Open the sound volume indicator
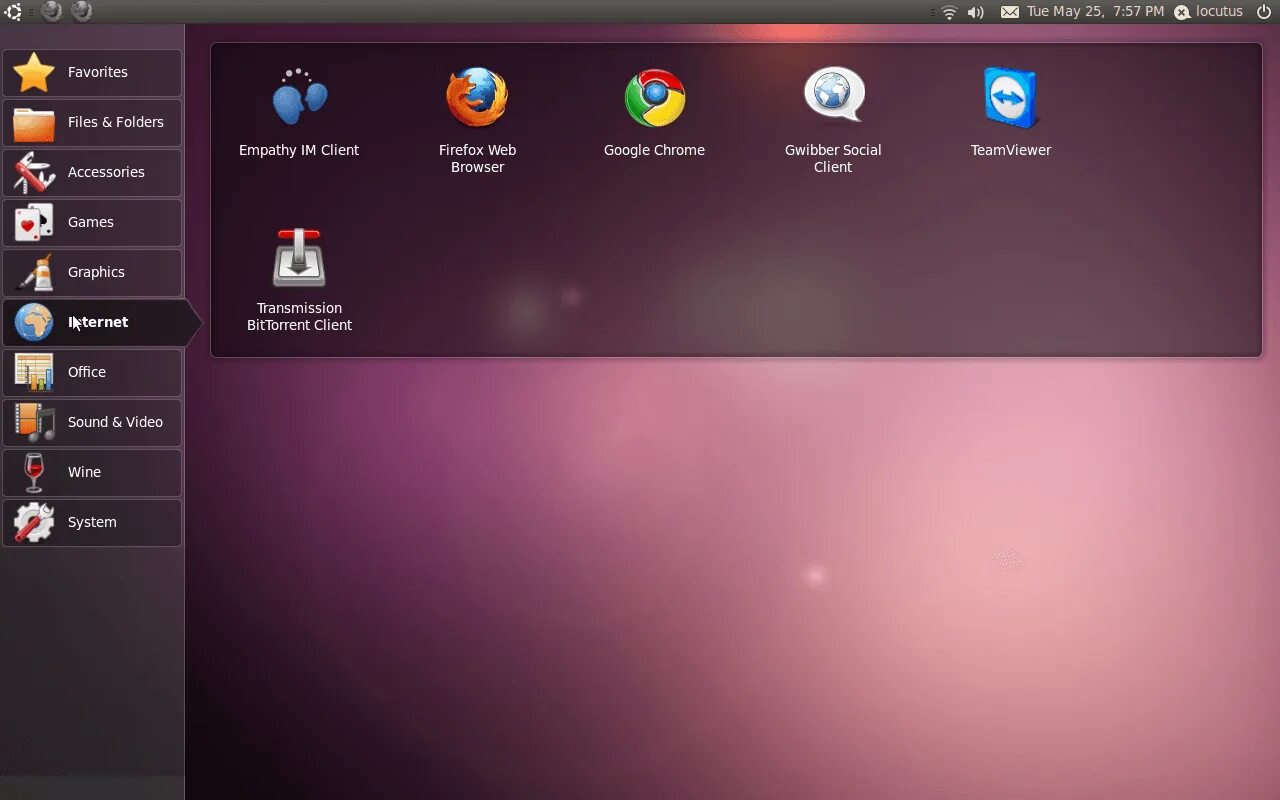The width and height of the screenshot is (1280, 800). tap(976, 12)
